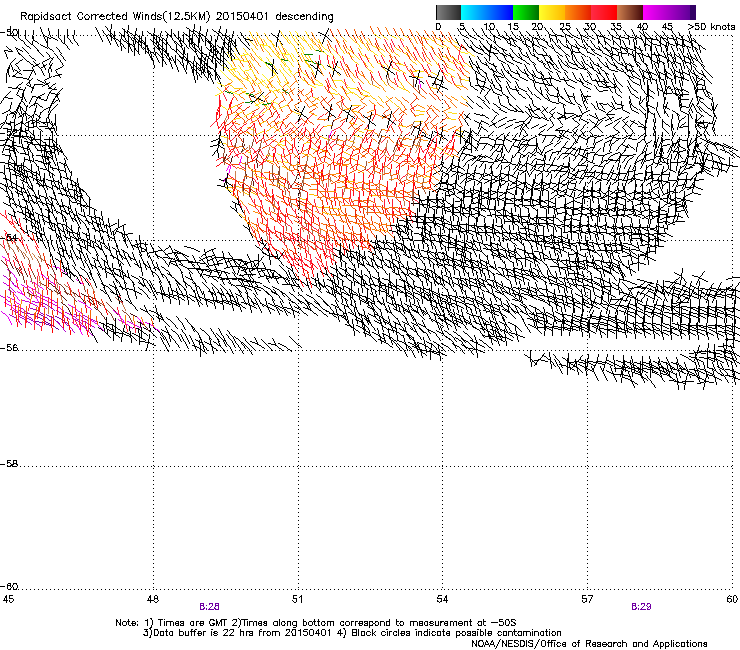This screenshot has height=650, width=740.
Task: Click the '54' longitude label on the bottom axis
Action: coord(442,599)
